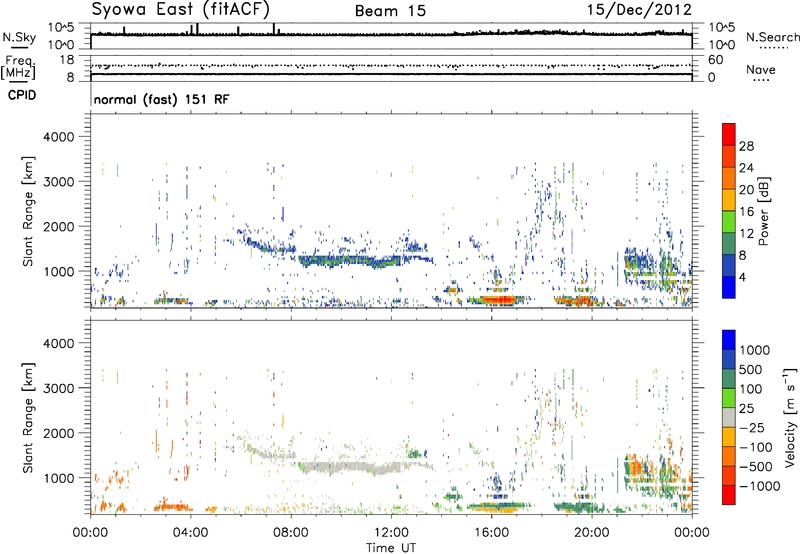Click the '08:00' time axis tick label
Screen dimensions: 800x554
[x=291, y=533]
